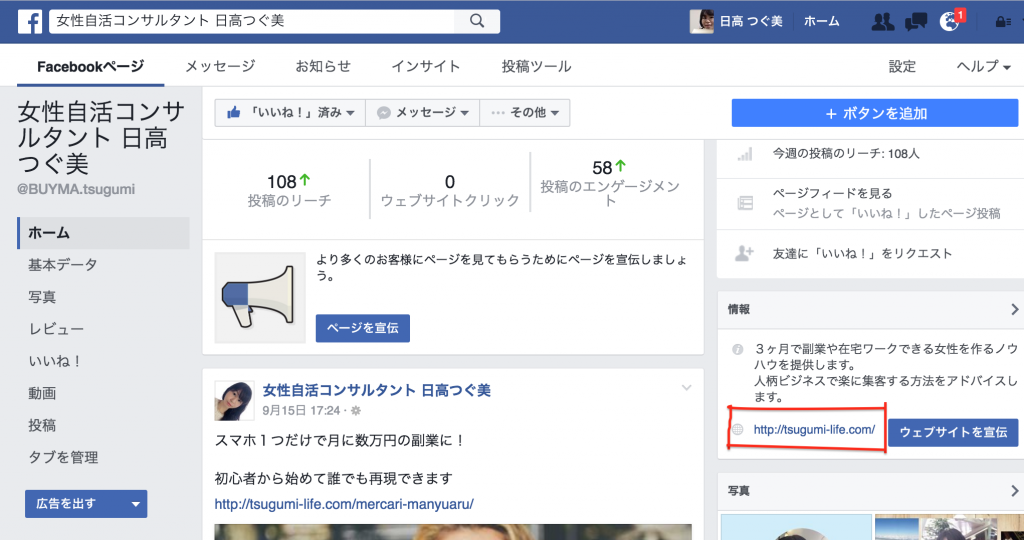Click ページを宣伝 button
Screen dimensions: 1024x540
(363, 328)
